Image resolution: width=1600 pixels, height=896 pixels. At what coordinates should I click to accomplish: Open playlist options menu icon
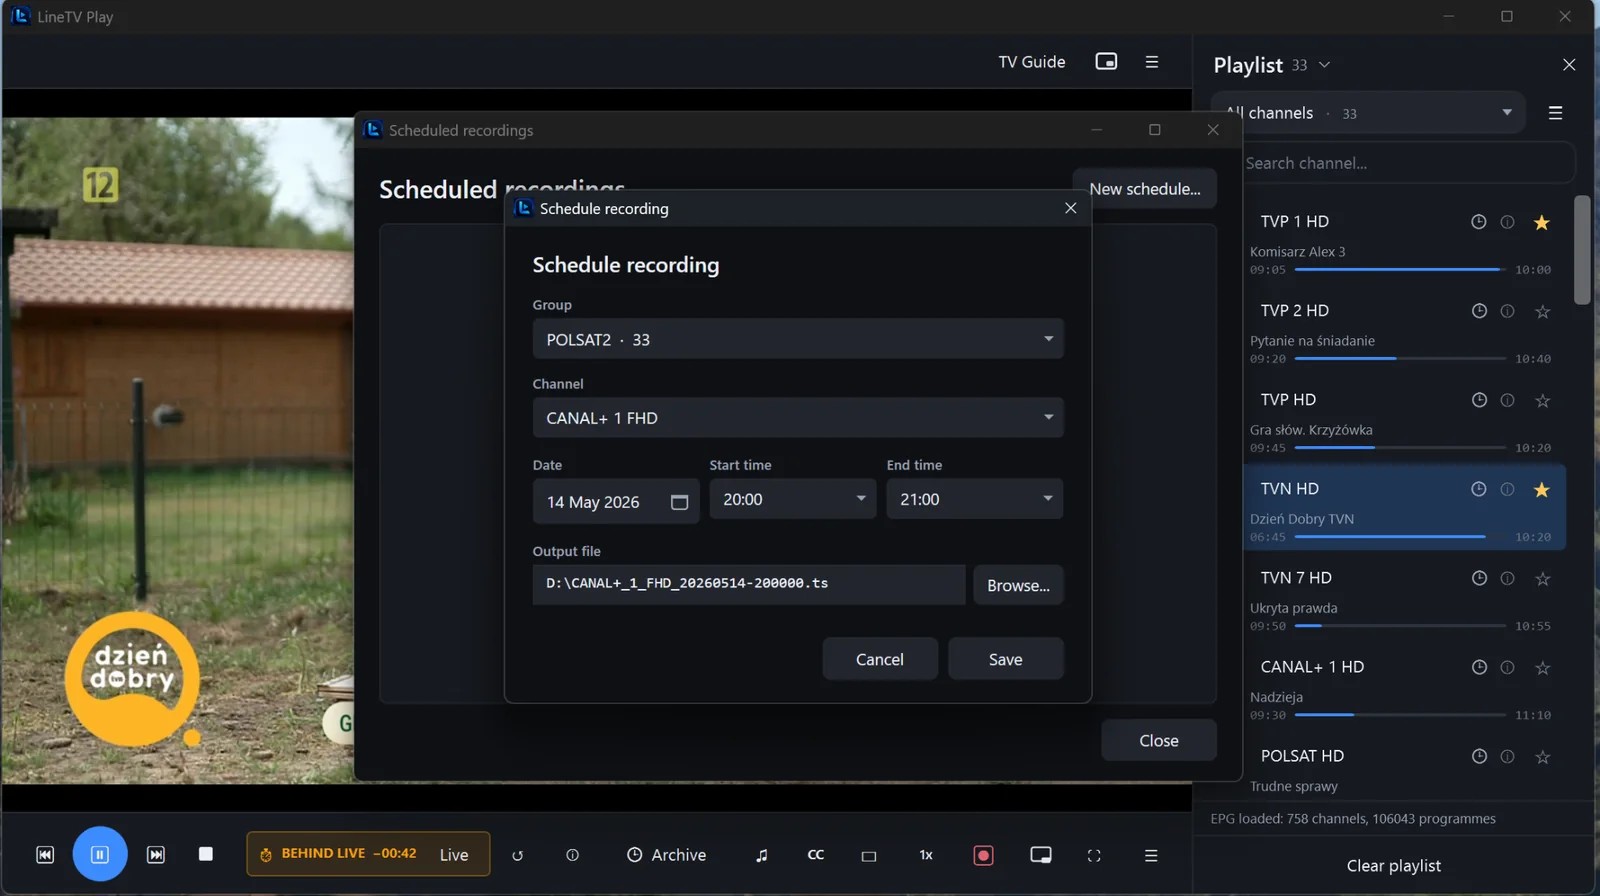1555,113
